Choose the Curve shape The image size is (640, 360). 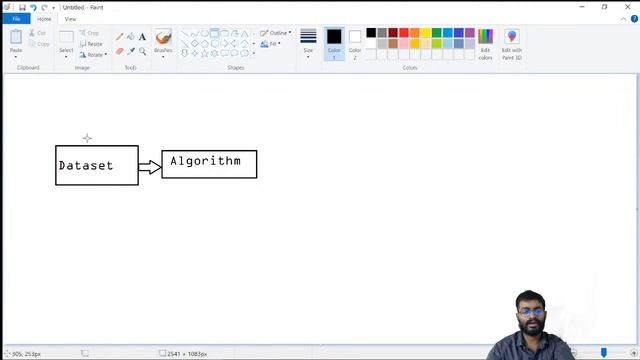(x=195, y=33)
